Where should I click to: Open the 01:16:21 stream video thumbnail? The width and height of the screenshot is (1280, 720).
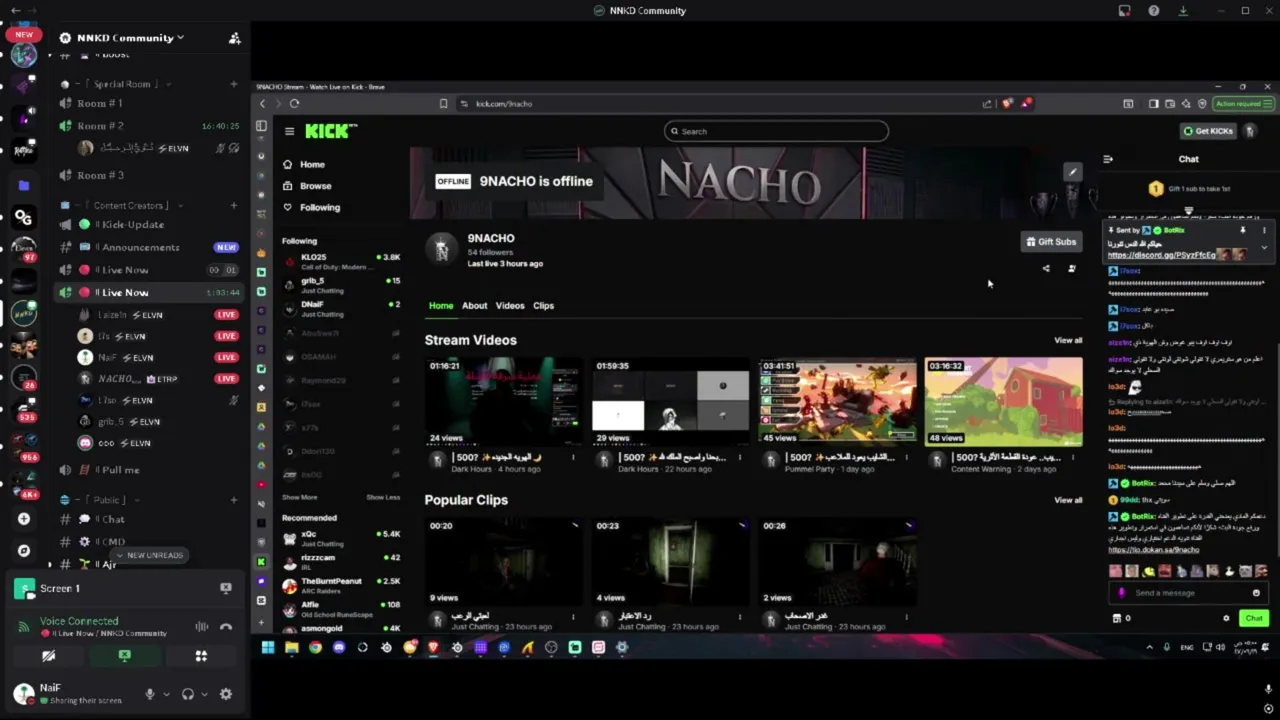pos(504,400)
